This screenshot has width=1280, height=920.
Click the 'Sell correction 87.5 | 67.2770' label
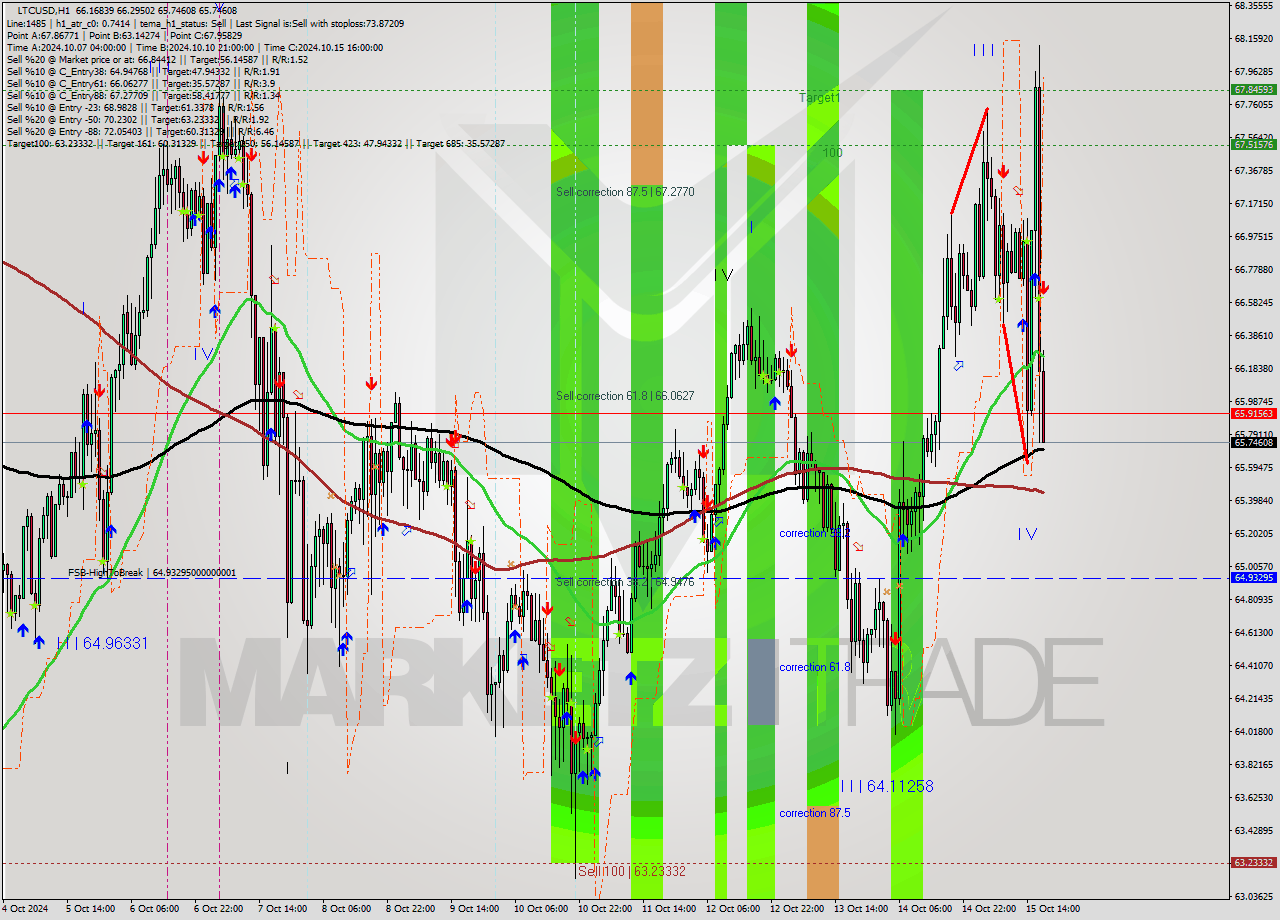point(625,191)
